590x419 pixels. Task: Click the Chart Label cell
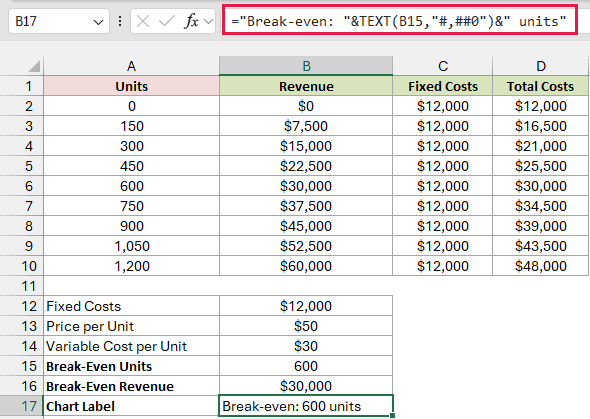pyautogui.click(x=131, y=406)
